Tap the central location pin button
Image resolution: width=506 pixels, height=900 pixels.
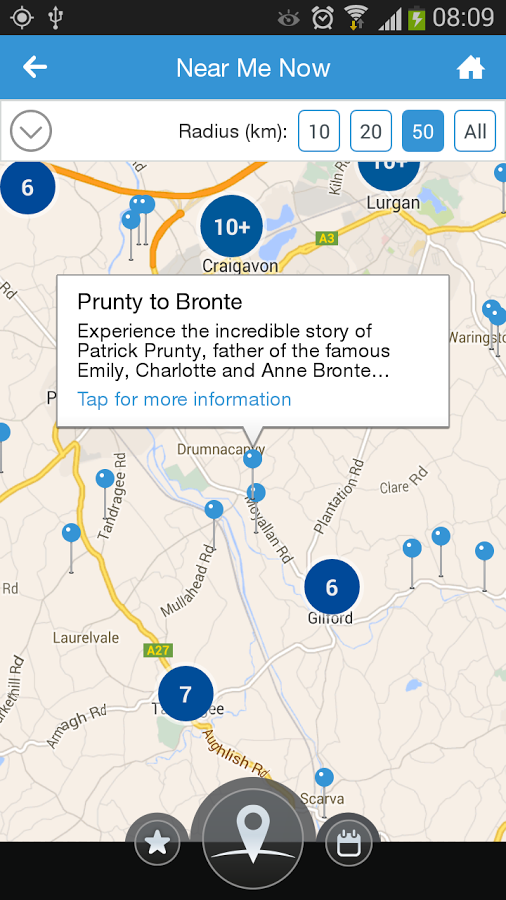pos(253,839)
